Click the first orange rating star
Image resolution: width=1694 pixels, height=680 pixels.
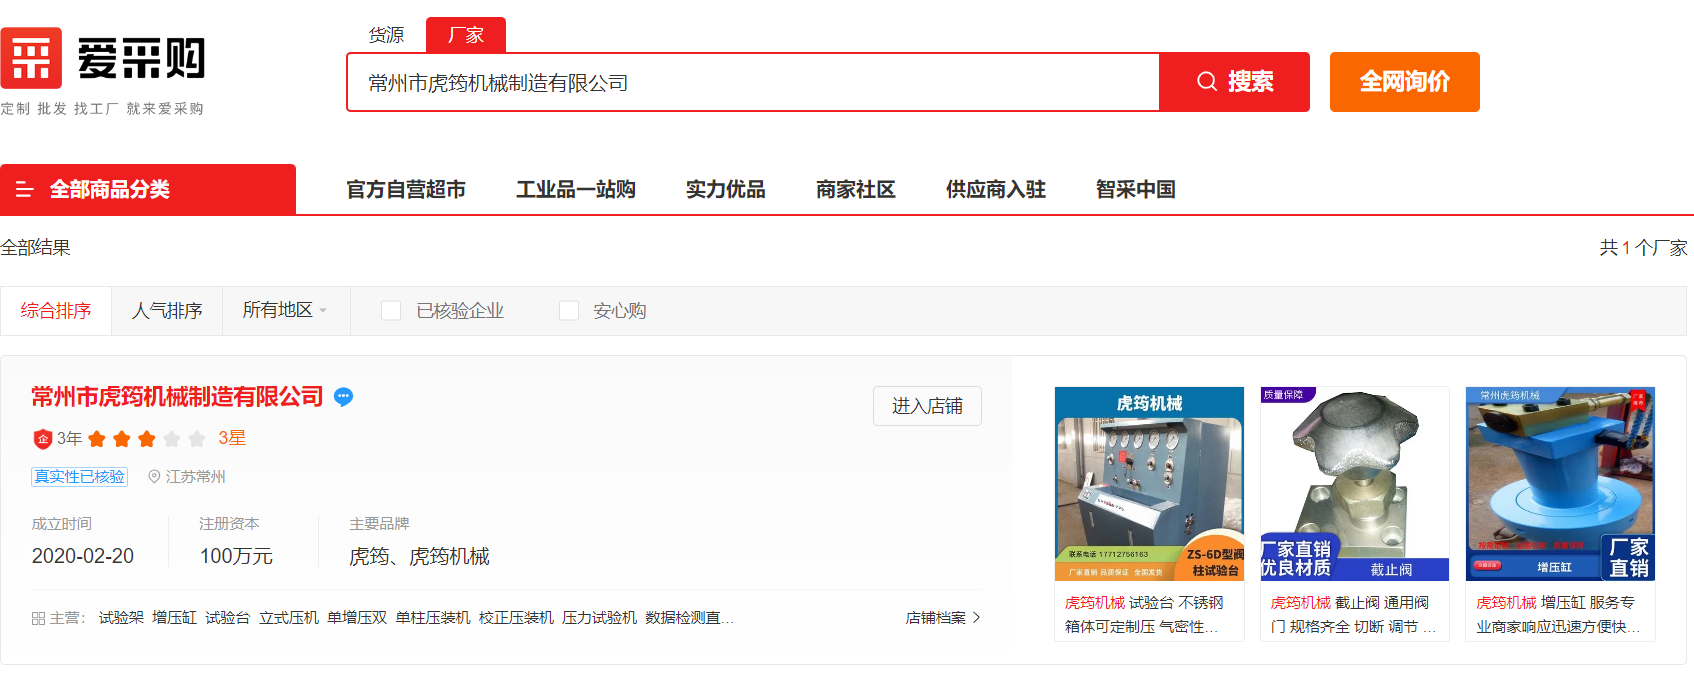tap(97, 439)
